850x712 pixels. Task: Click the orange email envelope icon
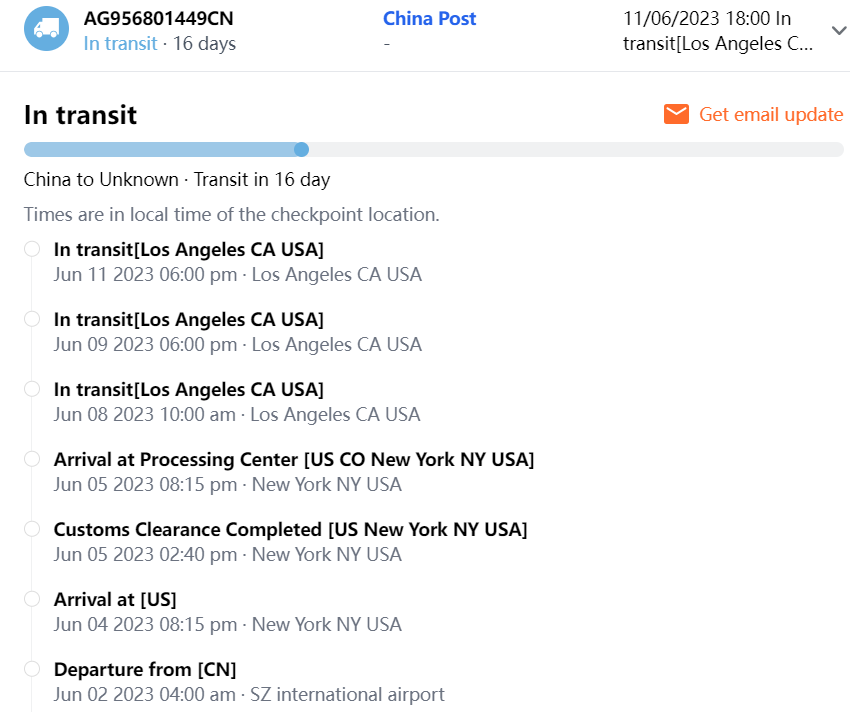(677, 114)
